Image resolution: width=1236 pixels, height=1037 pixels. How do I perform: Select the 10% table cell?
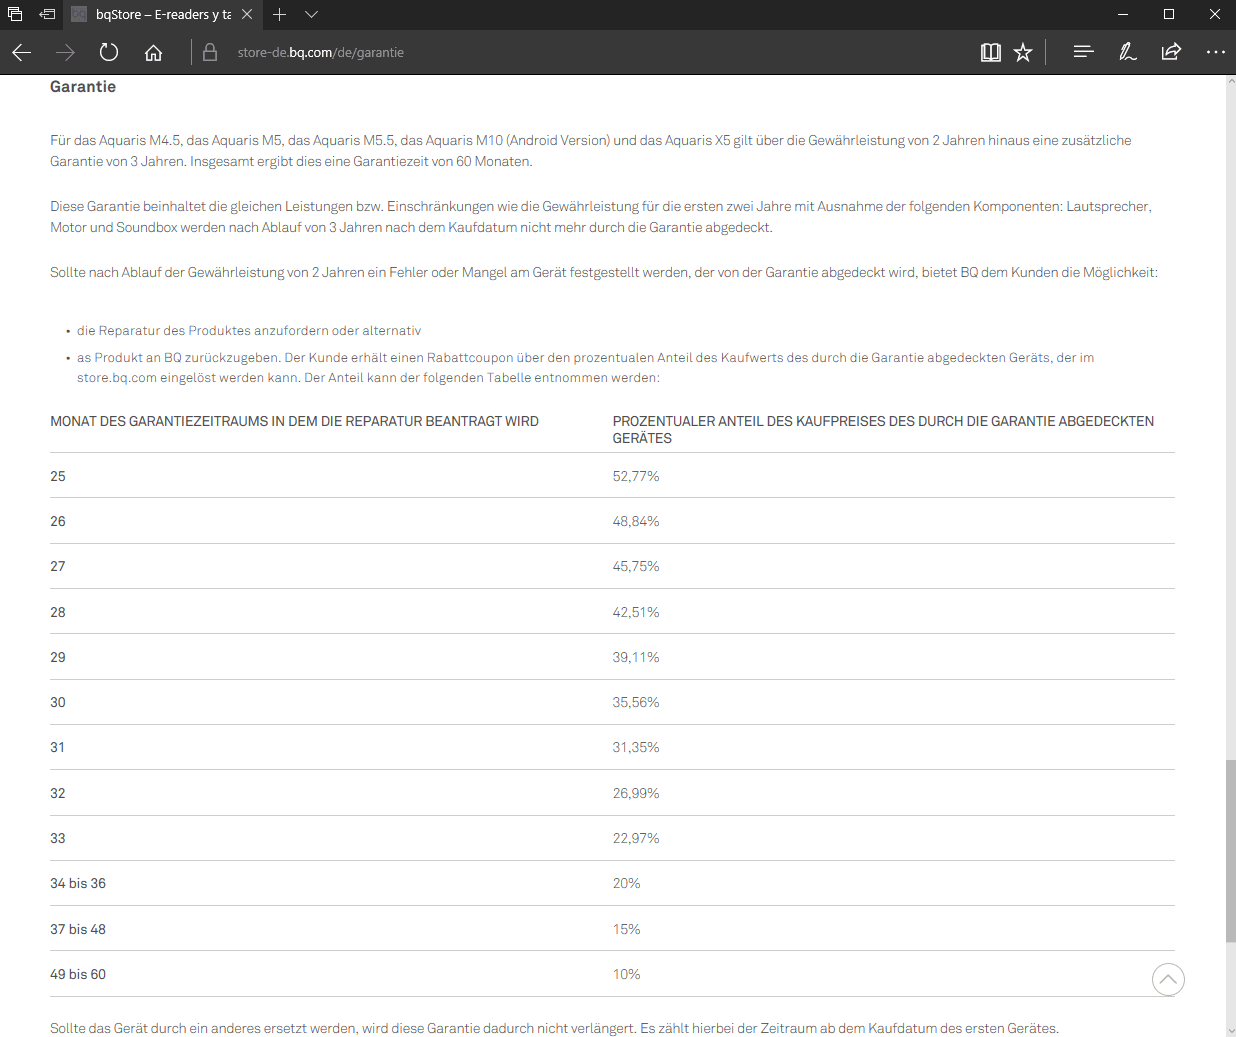point(626,974)
